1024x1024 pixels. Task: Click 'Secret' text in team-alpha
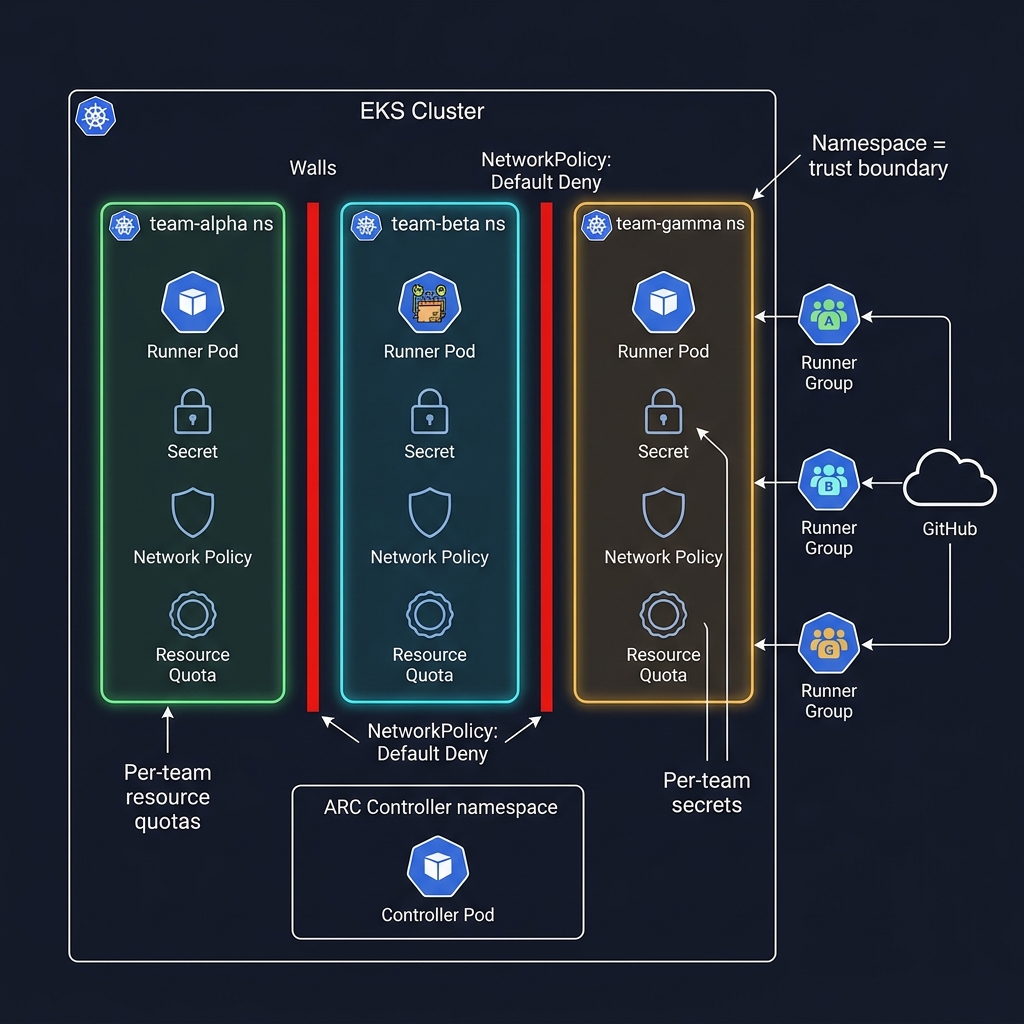click(x=193, y=451)
